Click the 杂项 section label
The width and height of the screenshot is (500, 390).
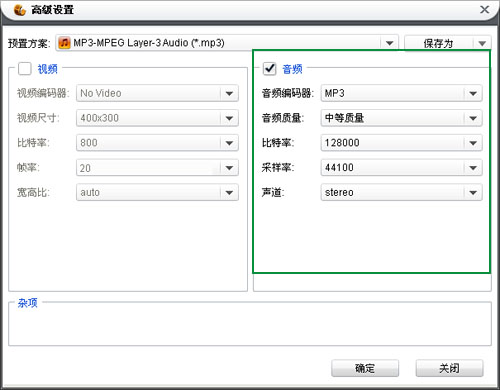(x=27, y=303)
